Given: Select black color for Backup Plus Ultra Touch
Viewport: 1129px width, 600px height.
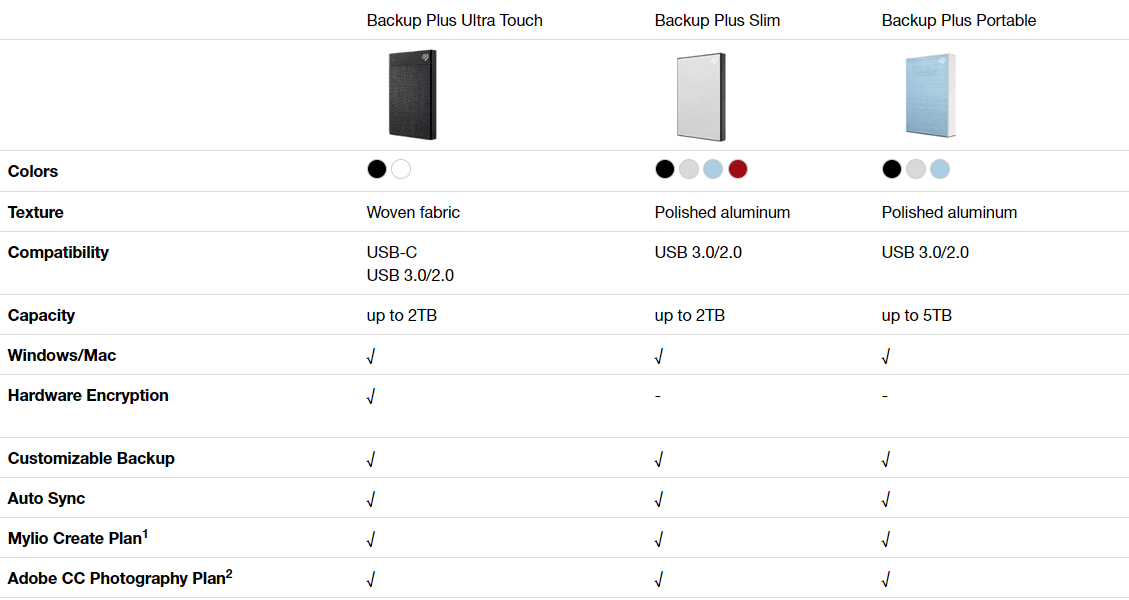Looking at the screenshot, I should click(376, 169).
